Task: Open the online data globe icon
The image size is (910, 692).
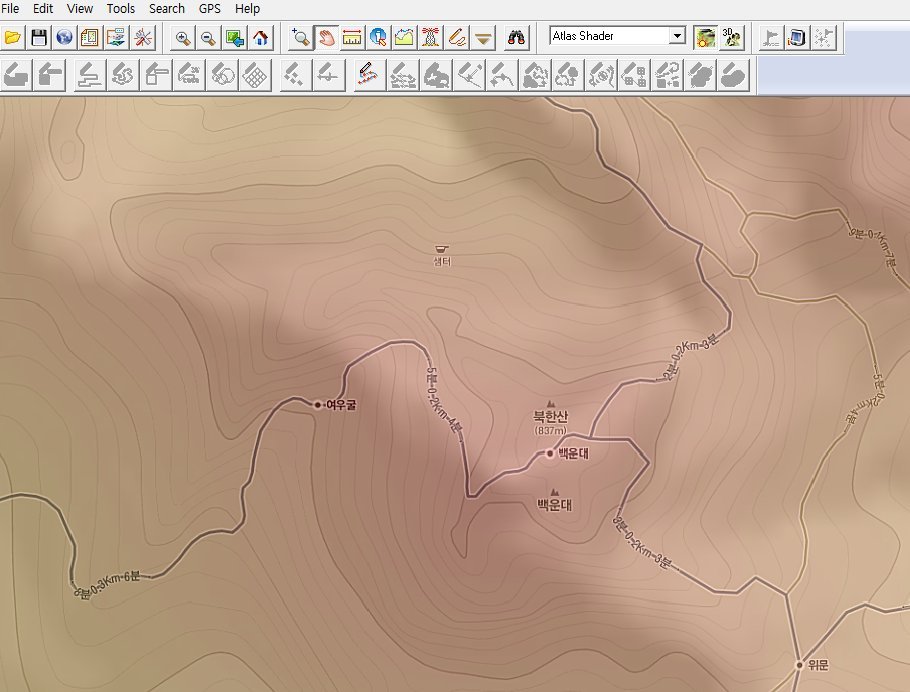Action: [64, 38]
